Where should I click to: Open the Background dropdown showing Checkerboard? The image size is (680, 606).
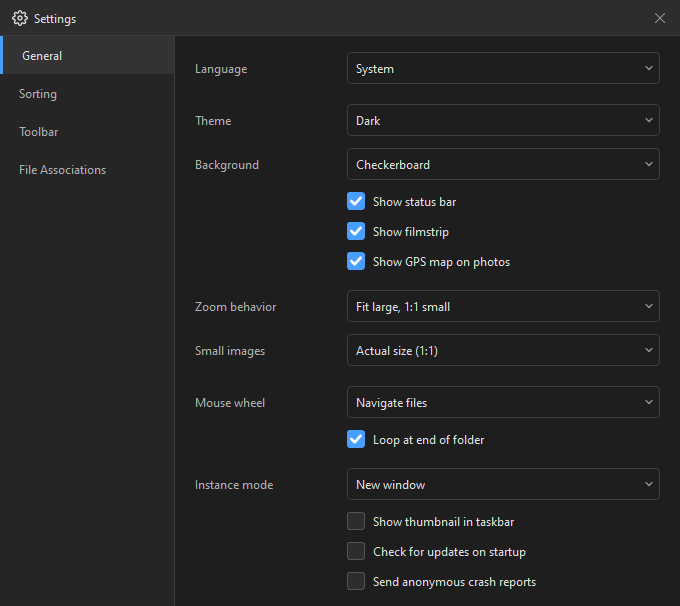coord(503,164)
